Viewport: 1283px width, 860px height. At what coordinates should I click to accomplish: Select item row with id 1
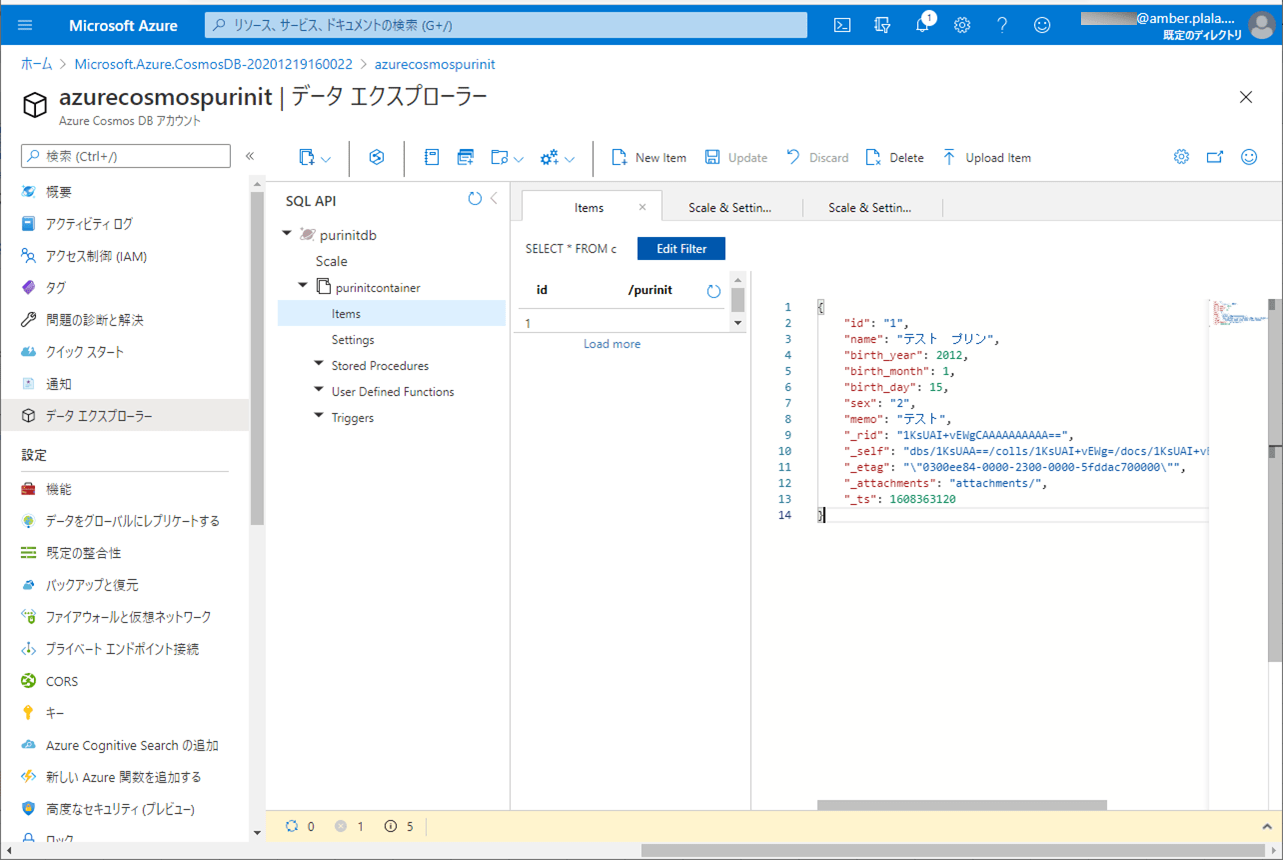tap(620, 323)
